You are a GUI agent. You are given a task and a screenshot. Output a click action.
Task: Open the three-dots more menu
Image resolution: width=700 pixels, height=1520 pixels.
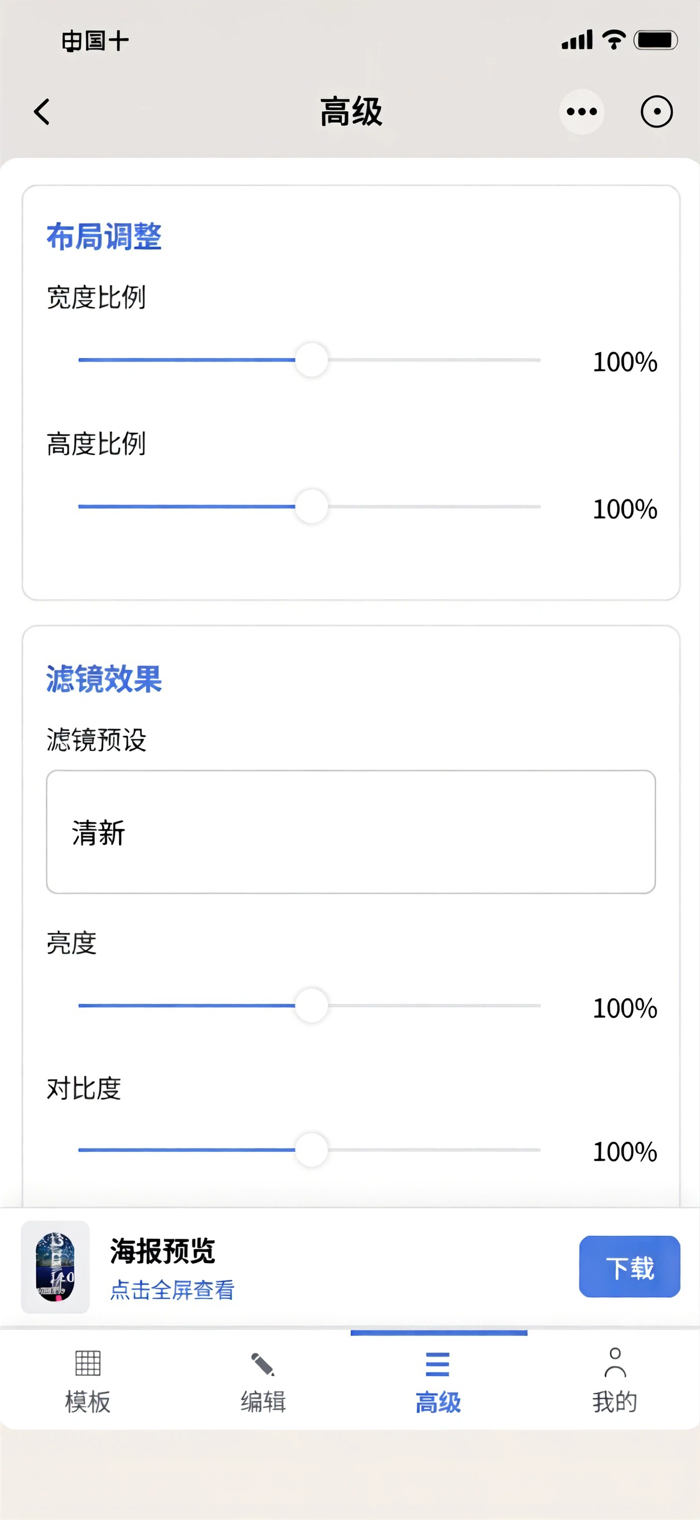tap(581, 112)
